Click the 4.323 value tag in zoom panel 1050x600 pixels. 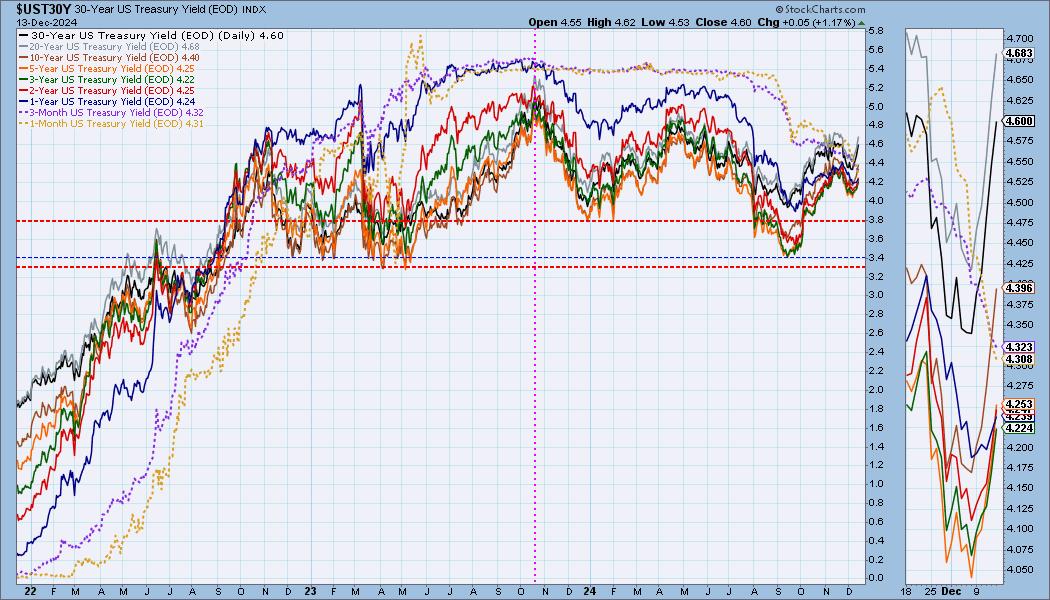[1019, 348]
